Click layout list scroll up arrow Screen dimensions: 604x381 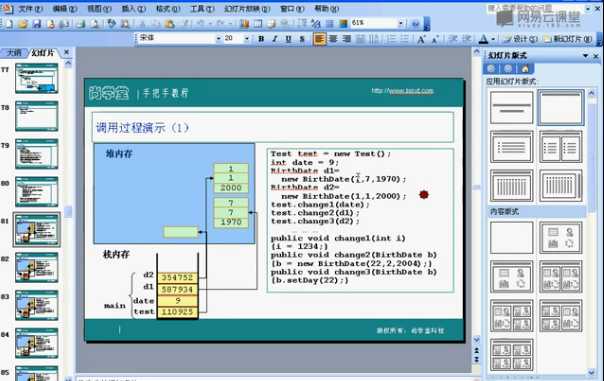click(x=591, y=93)
